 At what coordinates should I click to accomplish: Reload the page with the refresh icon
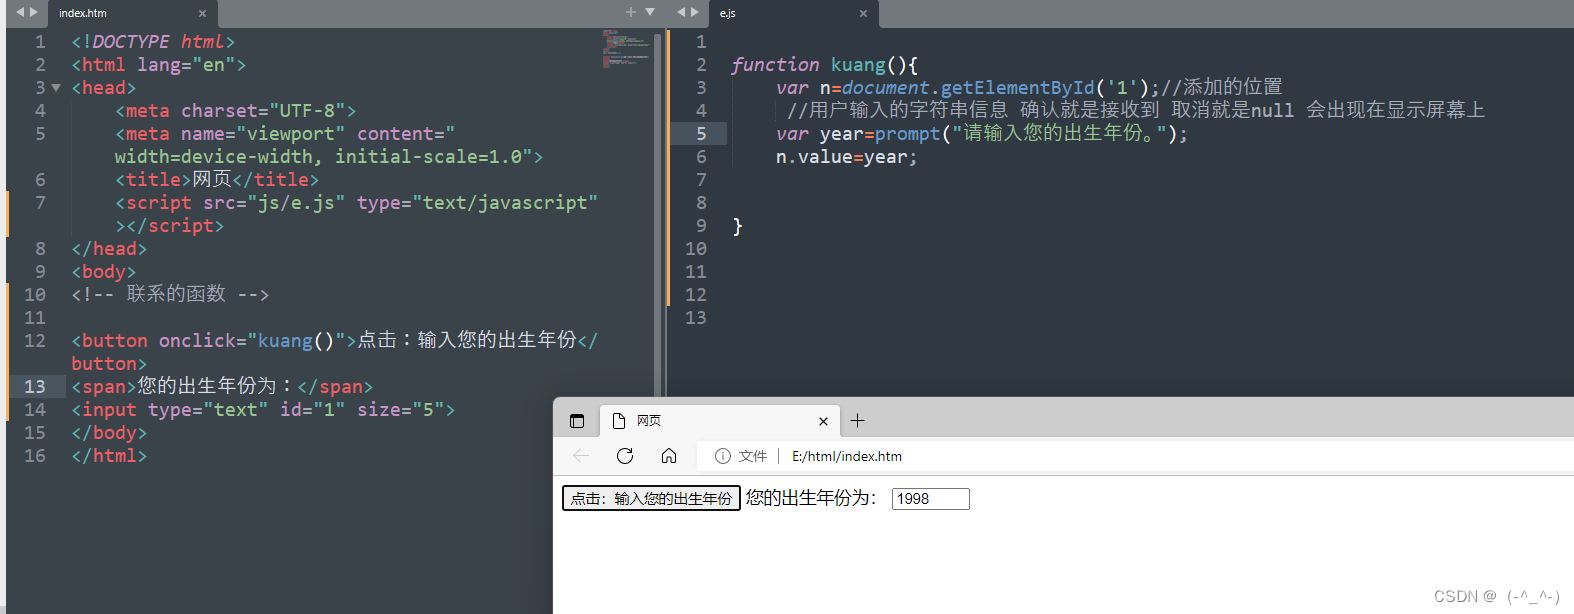tap(625, 456)
